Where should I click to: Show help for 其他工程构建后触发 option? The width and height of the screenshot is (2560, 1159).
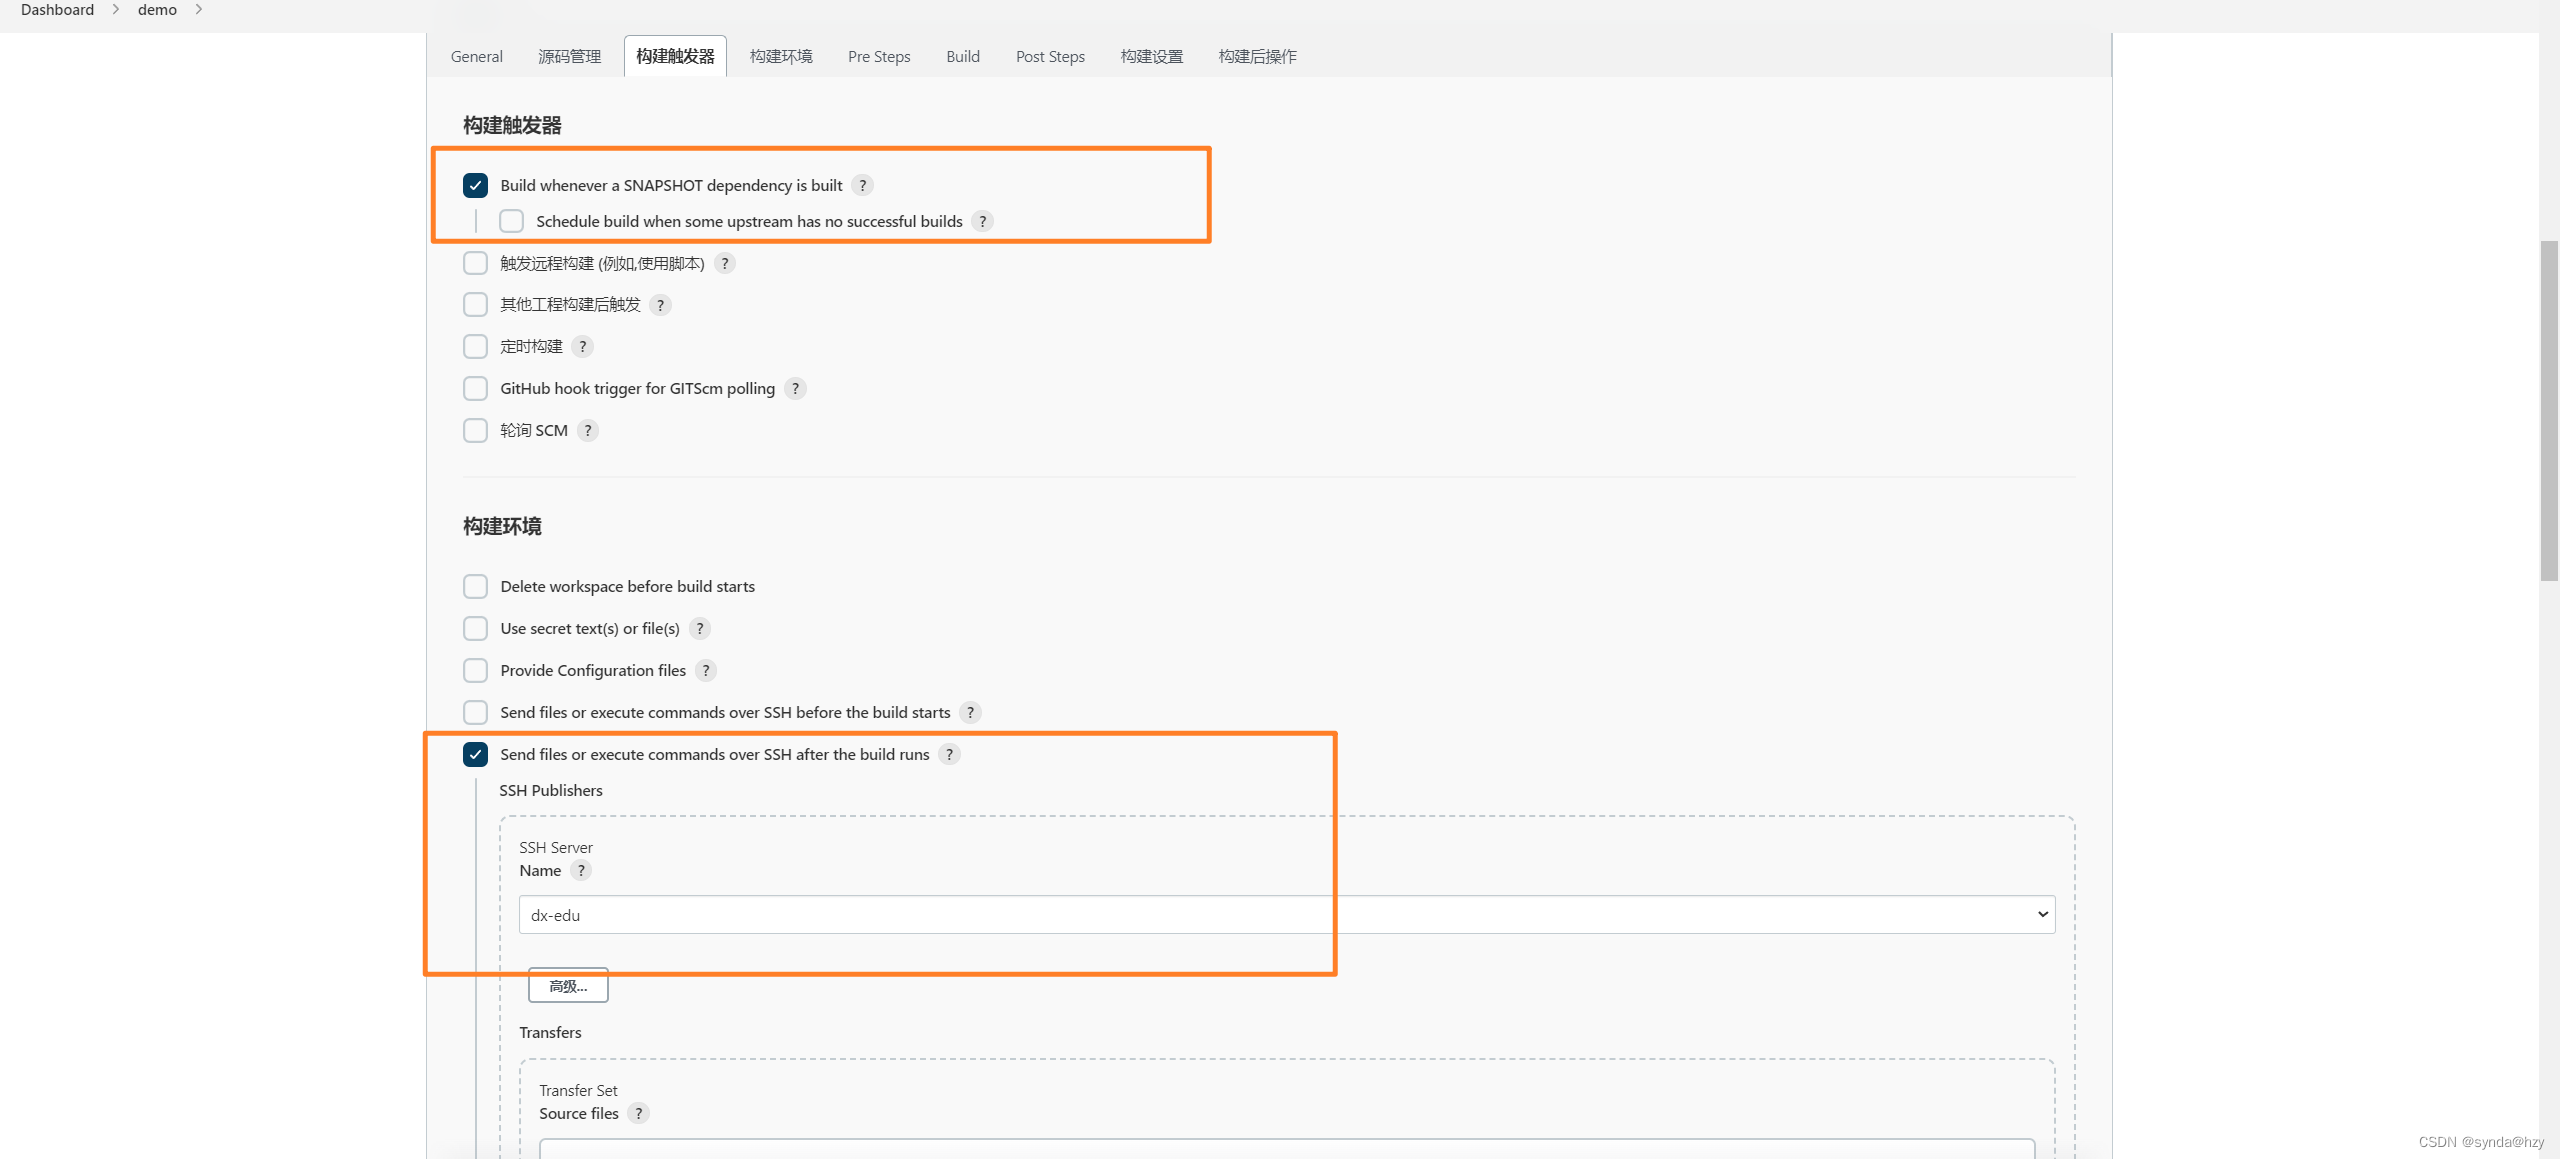[x=661, y=305]
